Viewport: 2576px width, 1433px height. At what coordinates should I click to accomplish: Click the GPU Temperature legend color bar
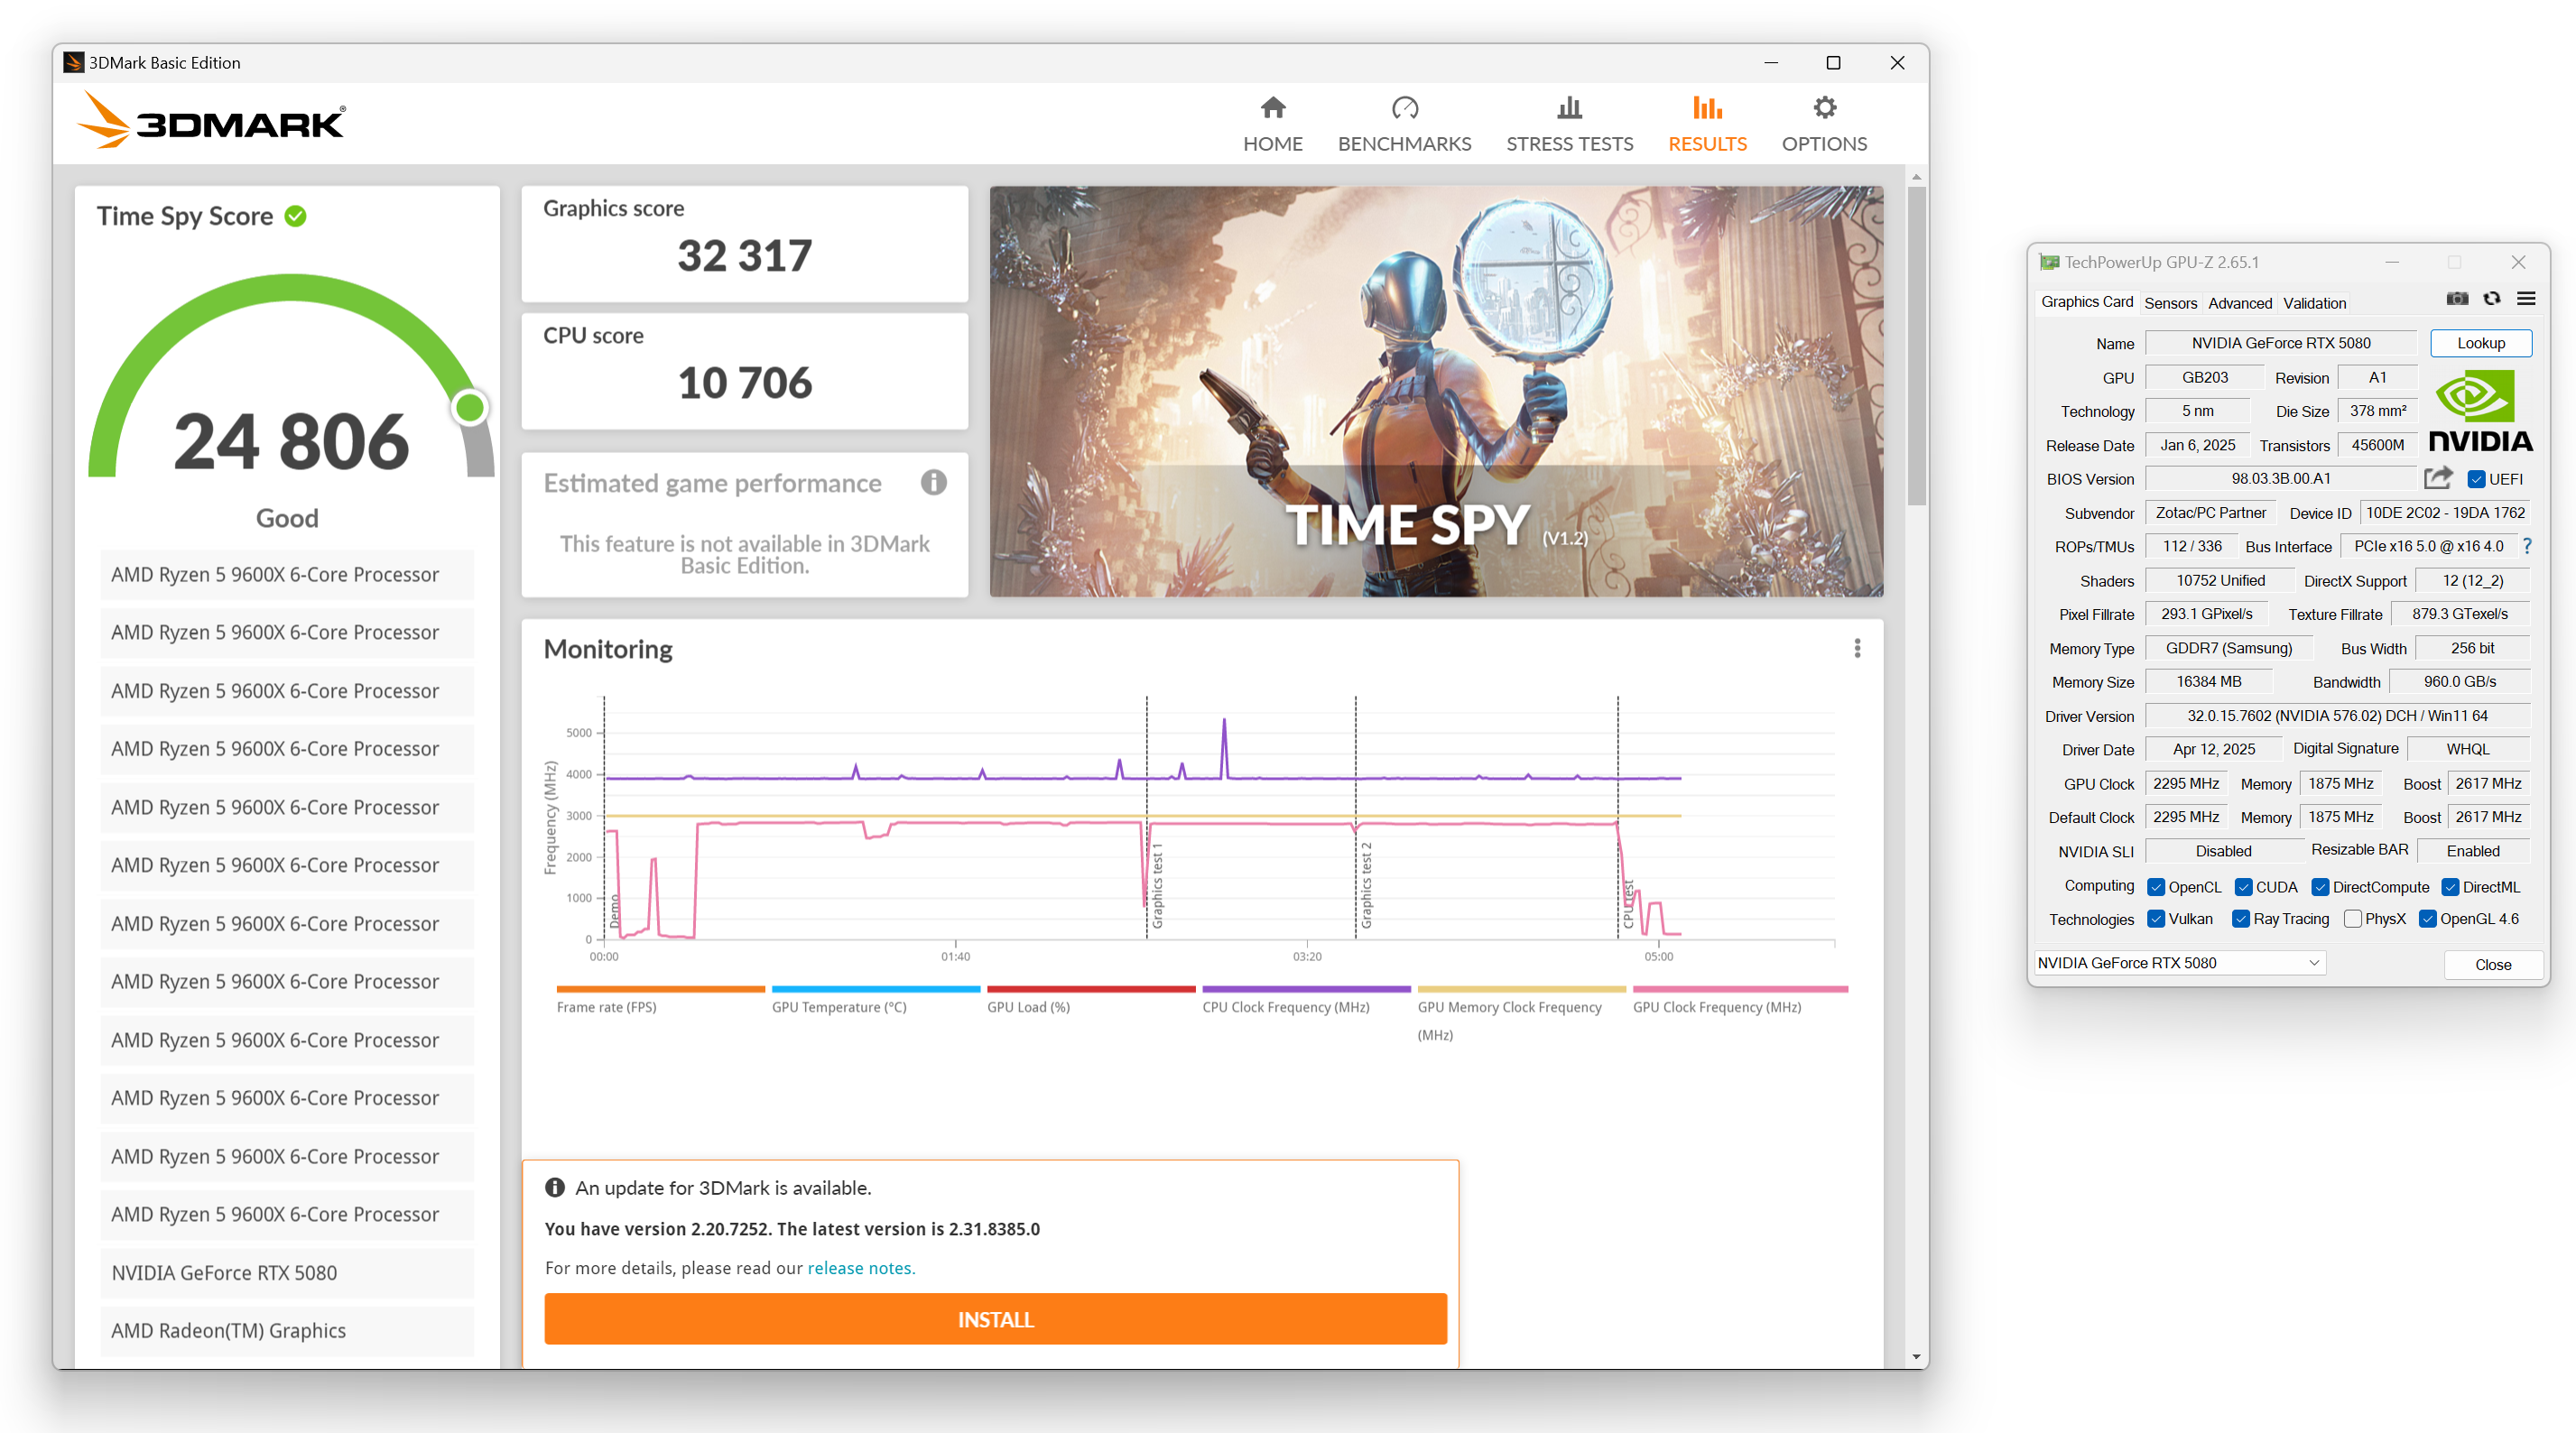[x=875, y=989]
